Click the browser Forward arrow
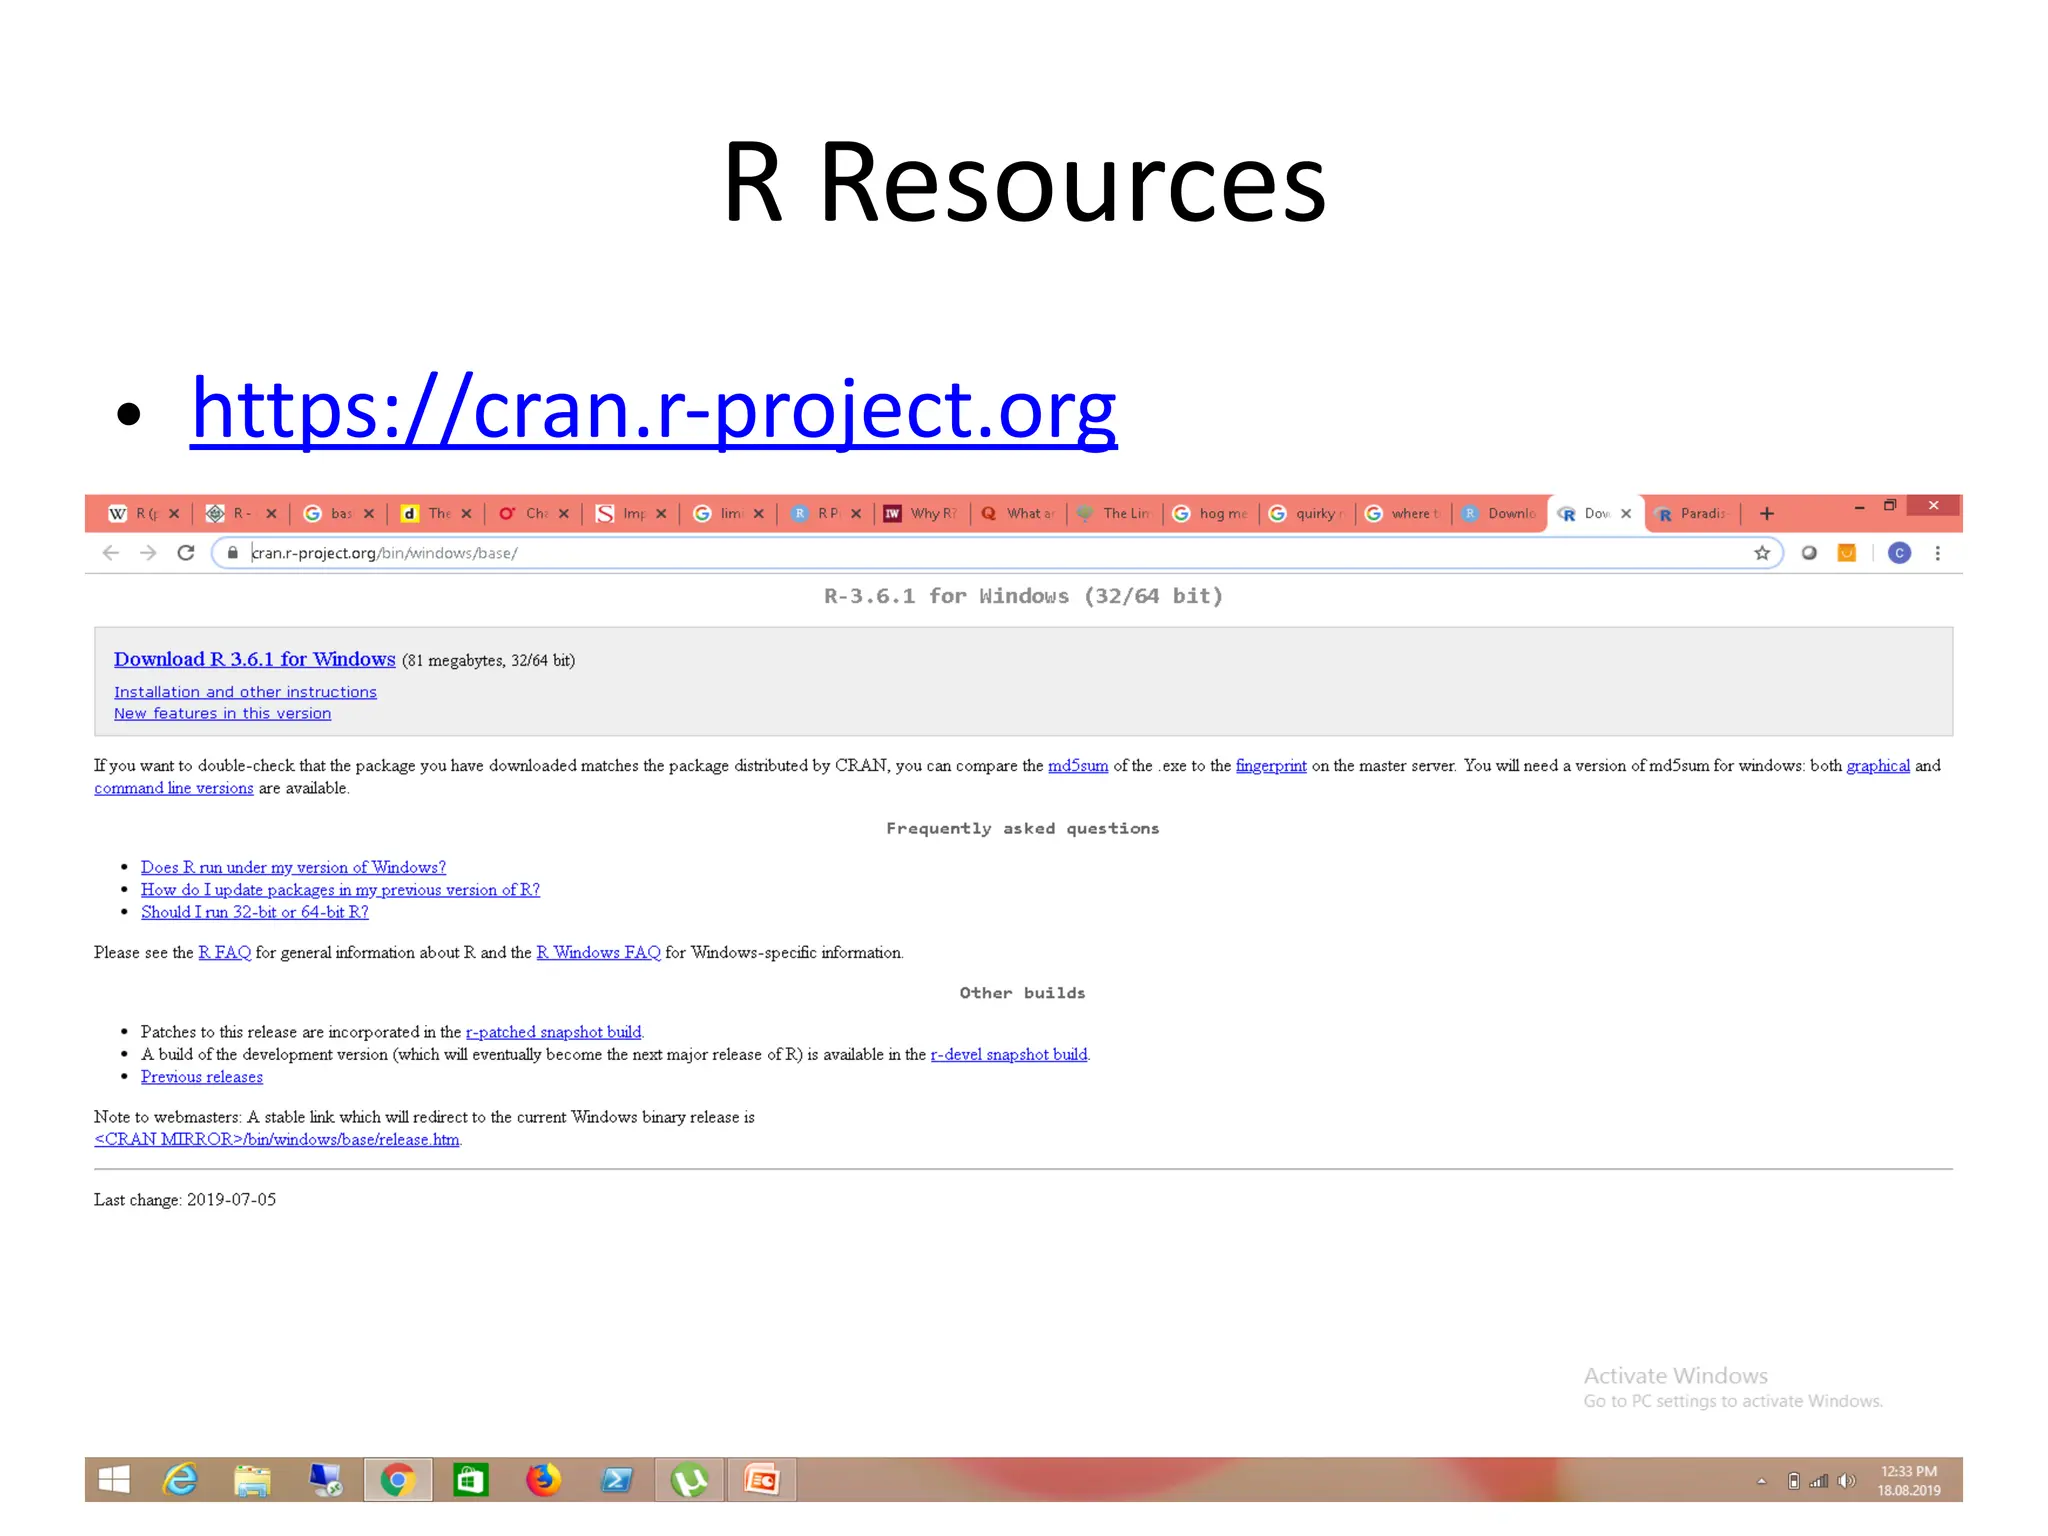 [148, 553]
